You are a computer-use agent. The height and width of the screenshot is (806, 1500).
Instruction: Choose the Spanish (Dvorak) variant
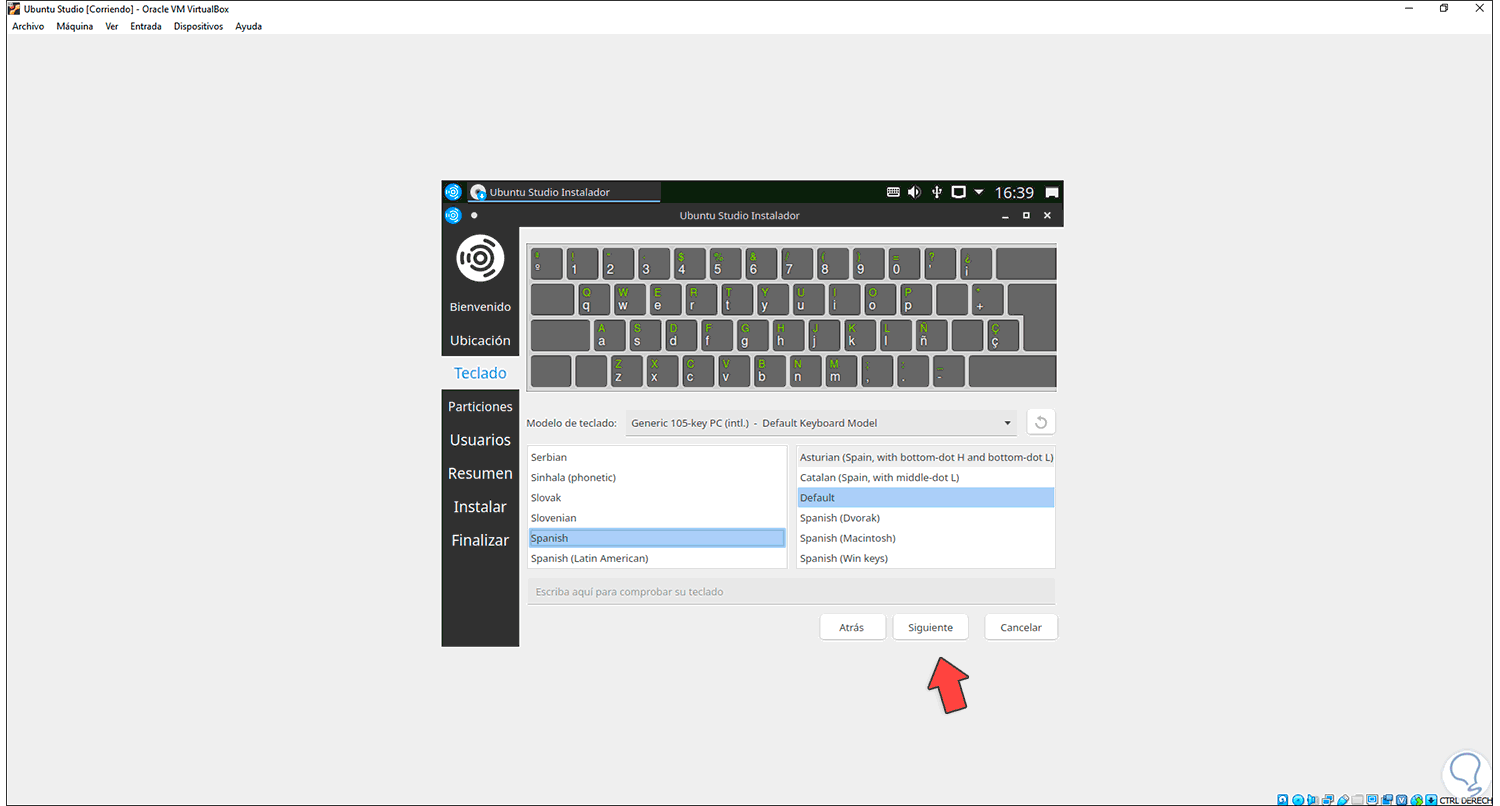pyautogui.click(x=926, y=518)
